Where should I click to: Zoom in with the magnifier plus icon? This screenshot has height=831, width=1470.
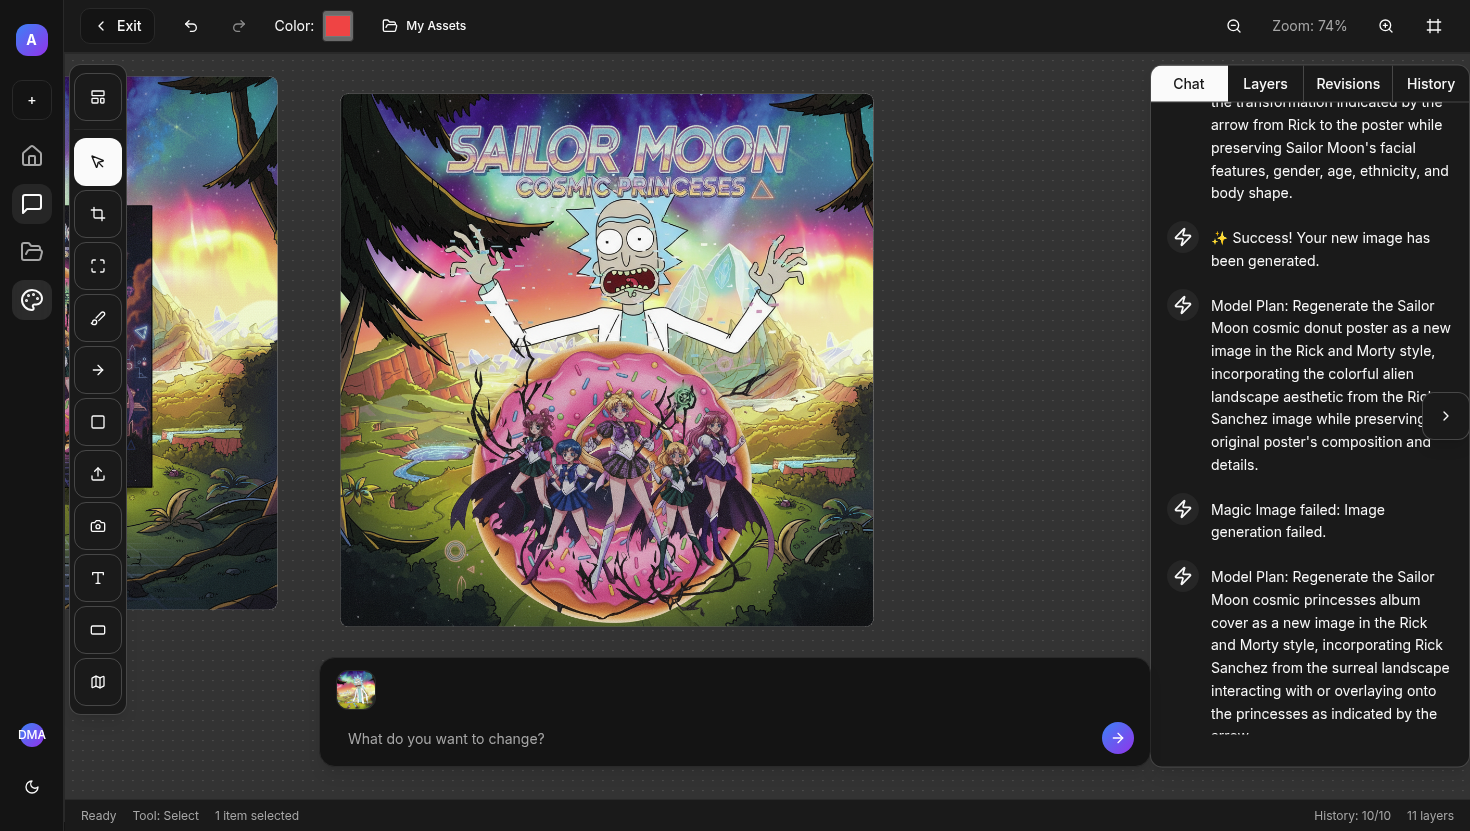pyautogui.click(x=1386, y=26)
